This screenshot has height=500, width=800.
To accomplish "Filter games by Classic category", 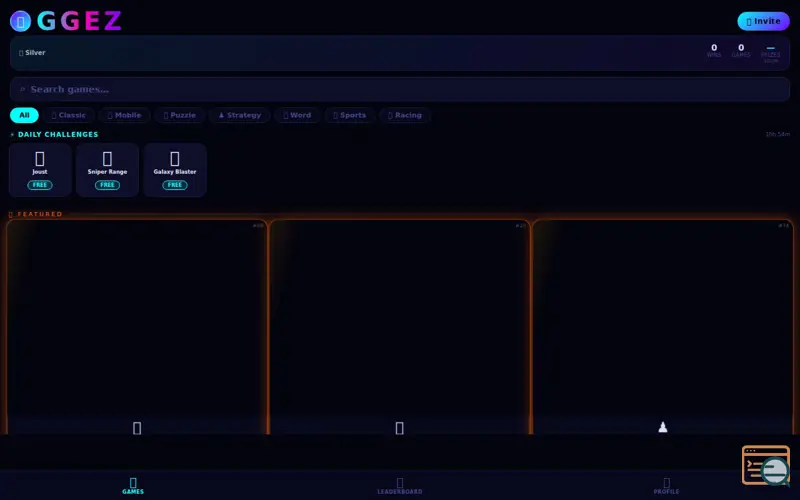I will point(68,115).
